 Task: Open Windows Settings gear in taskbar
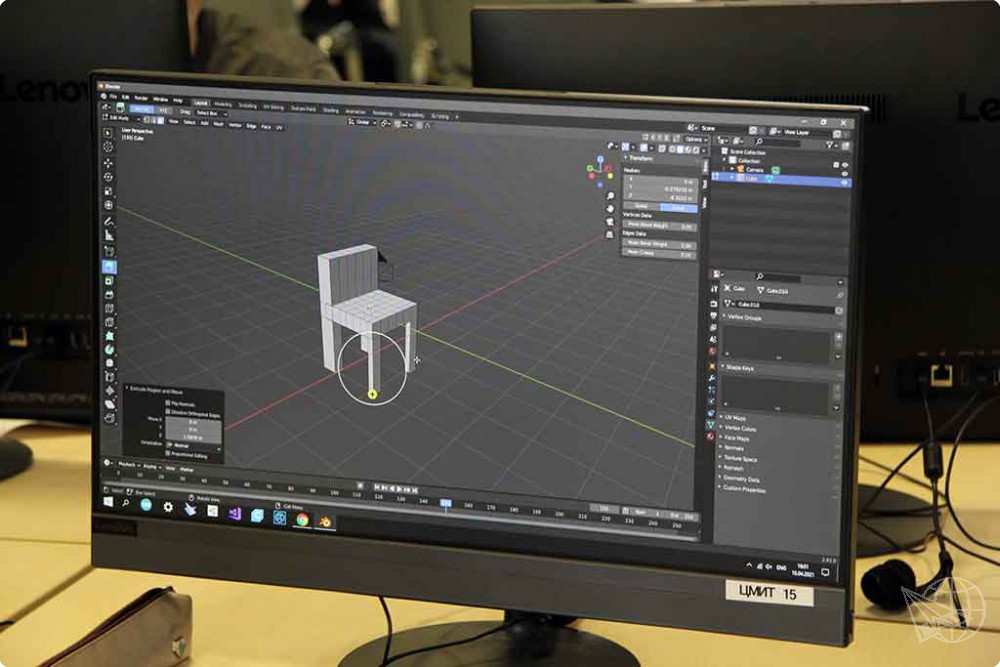168,507
